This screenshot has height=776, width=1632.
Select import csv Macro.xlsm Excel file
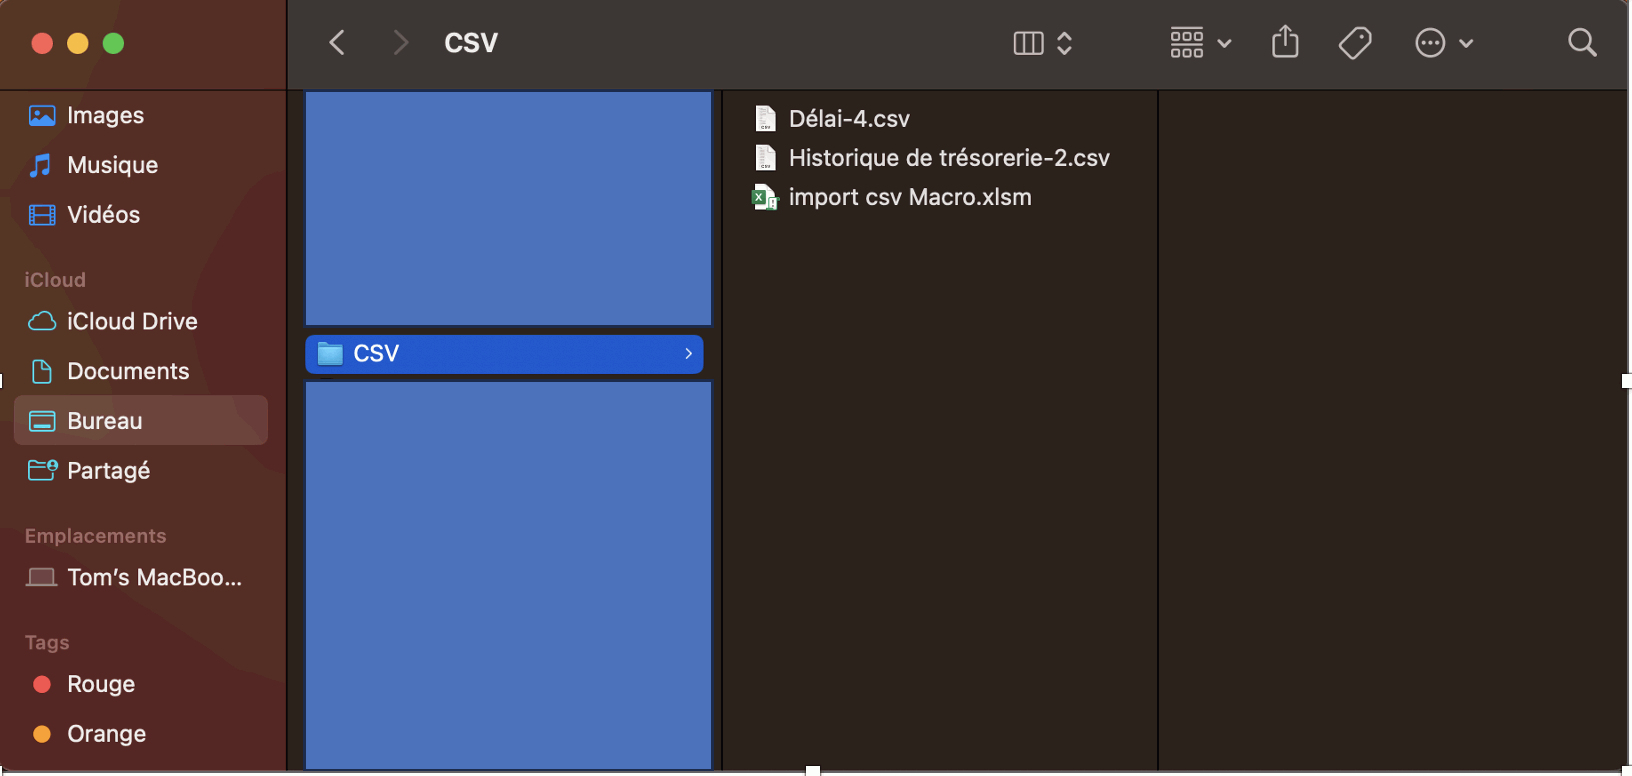[909, 197]
